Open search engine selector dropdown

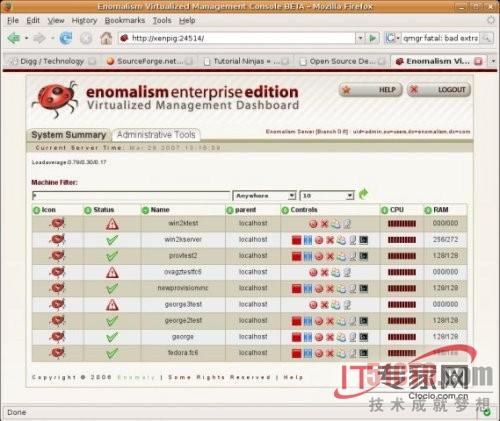[393, 38]
